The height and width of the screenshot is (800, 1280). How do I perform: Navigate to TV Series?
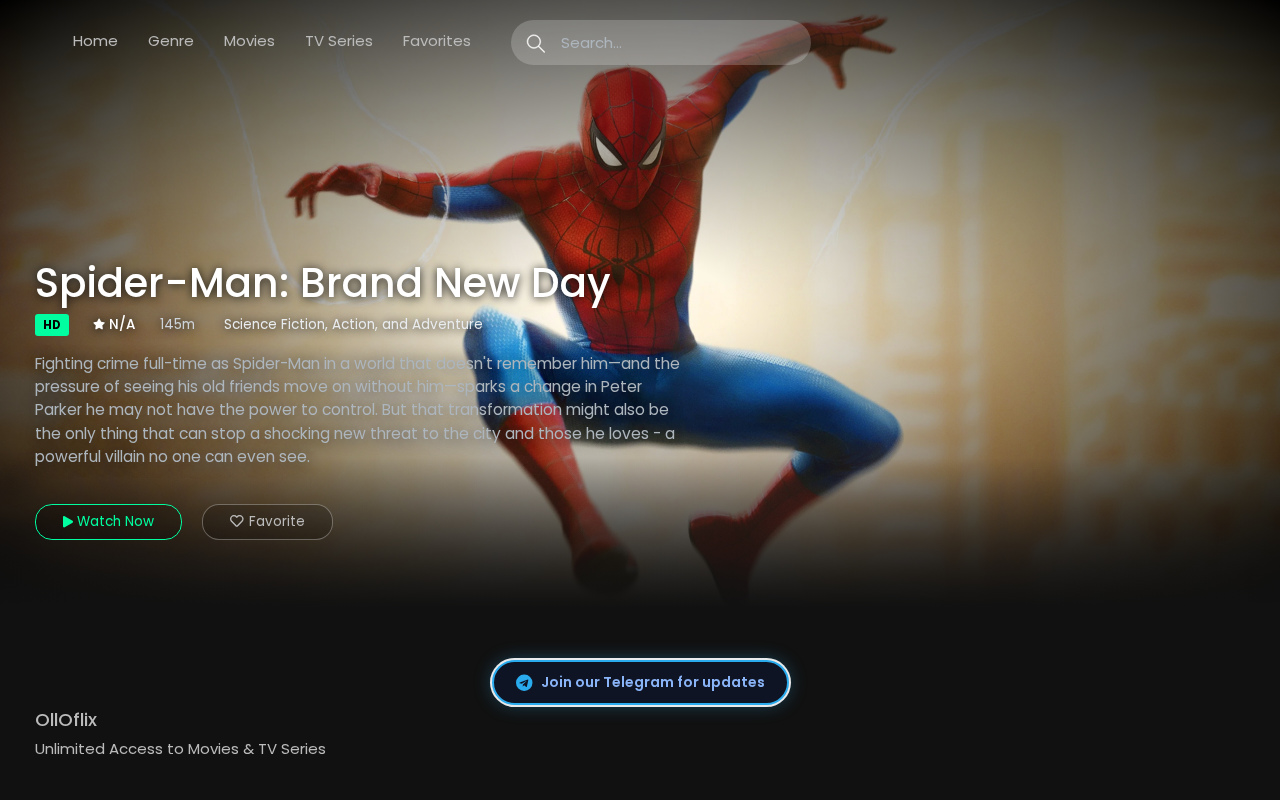click(339, 41)
